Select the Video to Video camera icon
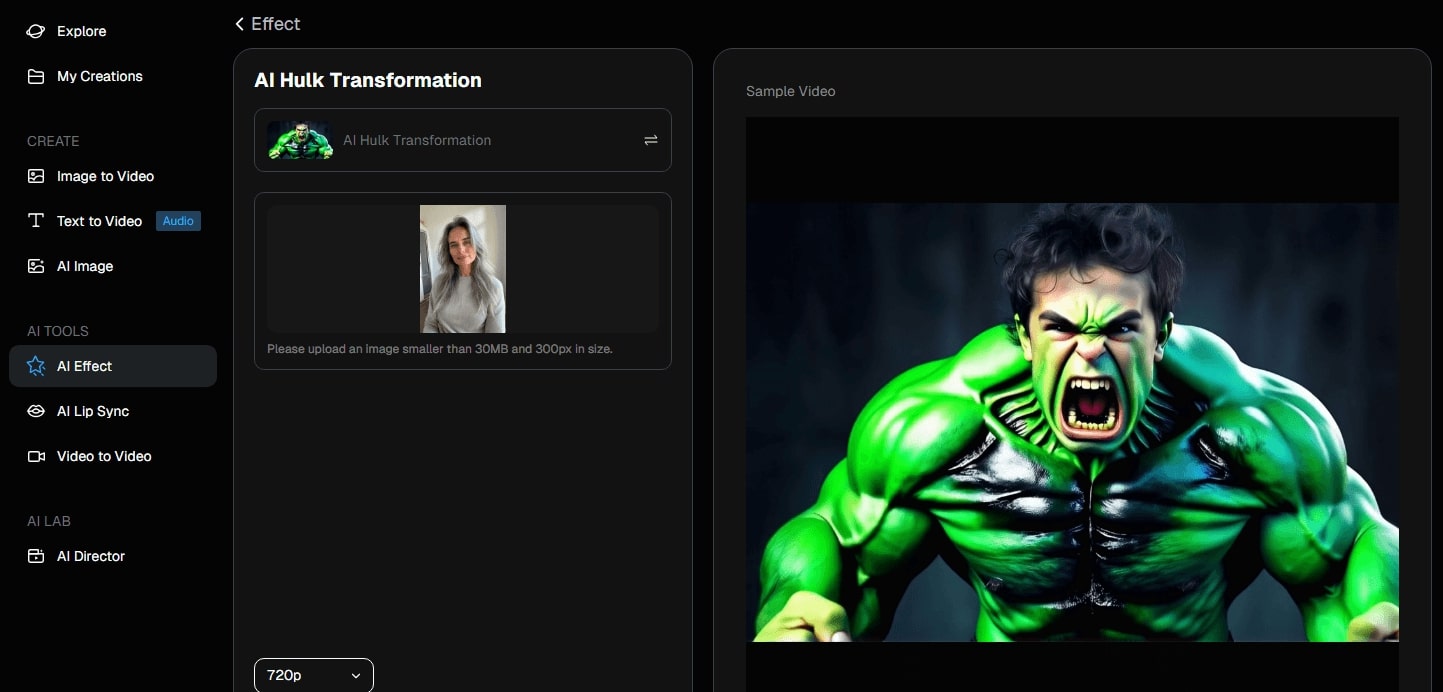Screen dimensions: 1443x692 [x=36, y=456]
